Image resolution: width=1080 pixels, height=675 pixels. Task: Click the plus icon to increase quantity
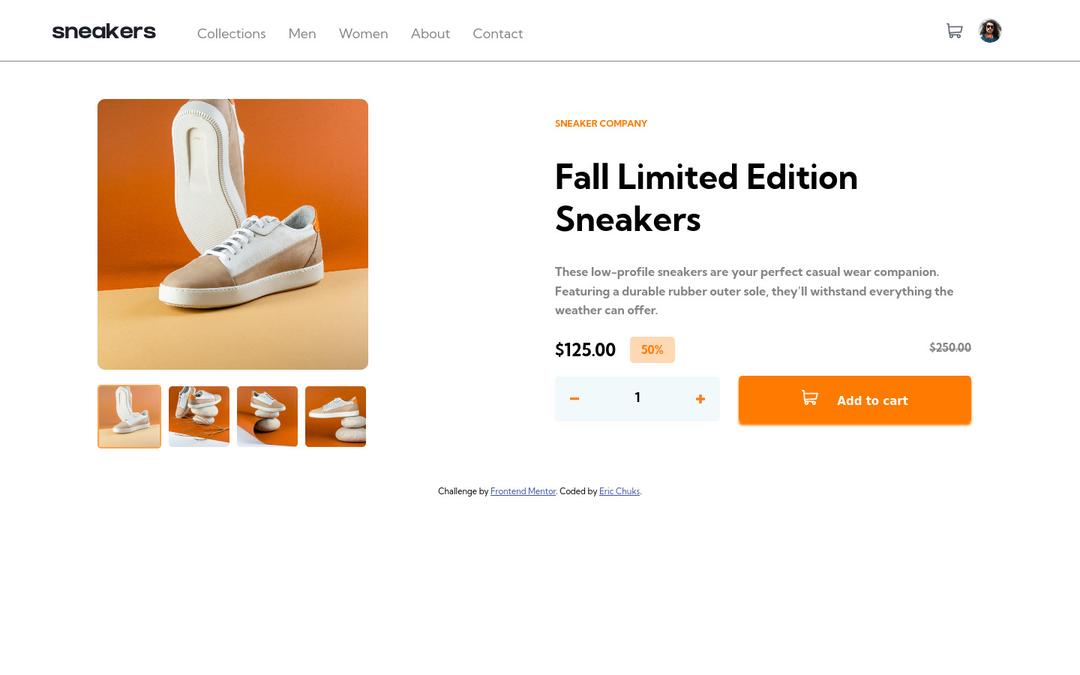pyautogui.click(x=700, y=397)
